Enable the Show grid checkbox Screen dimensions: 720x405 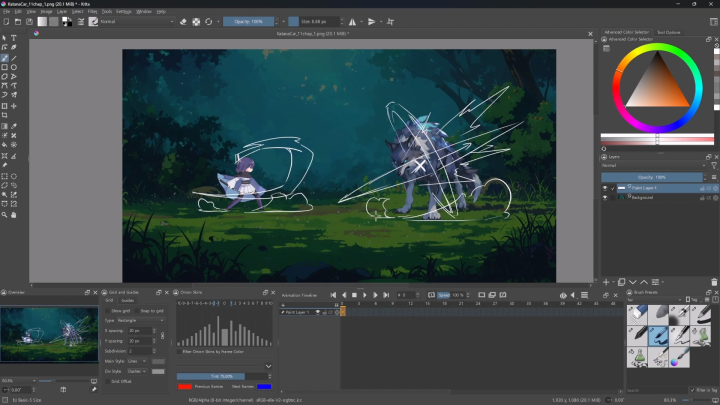(108, 311)
